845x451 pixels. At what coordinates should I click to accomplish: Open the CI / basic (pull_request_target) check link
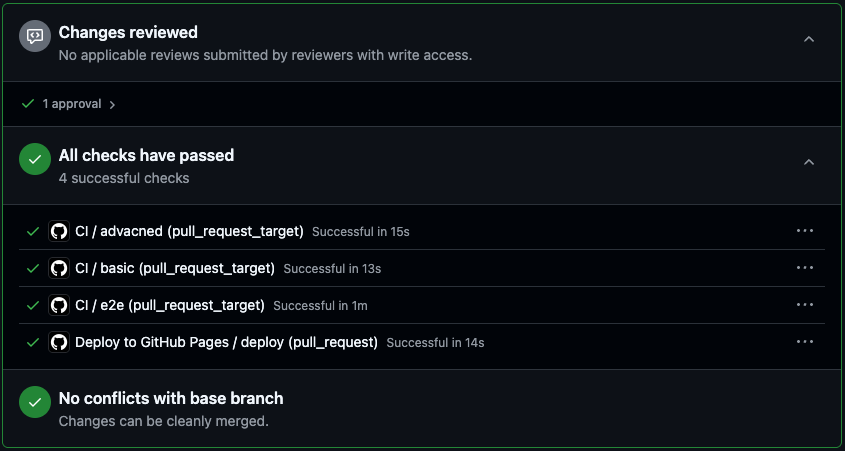pos(175,268)
